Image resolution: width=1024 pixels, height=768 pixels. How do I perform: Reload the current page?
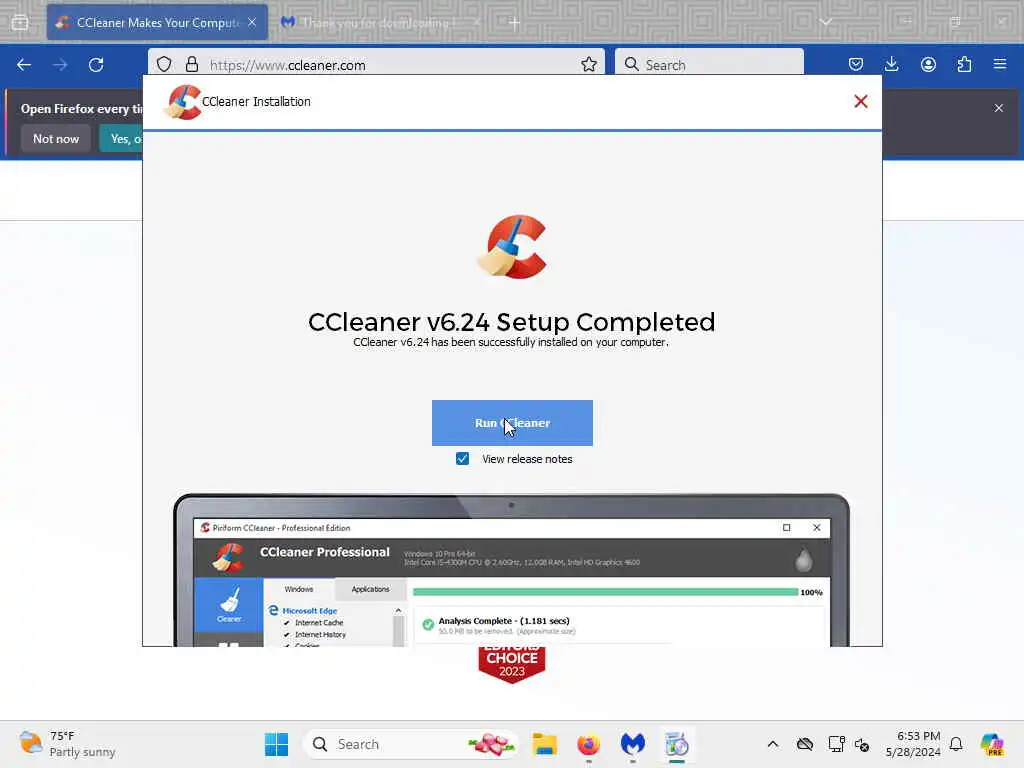96,65
